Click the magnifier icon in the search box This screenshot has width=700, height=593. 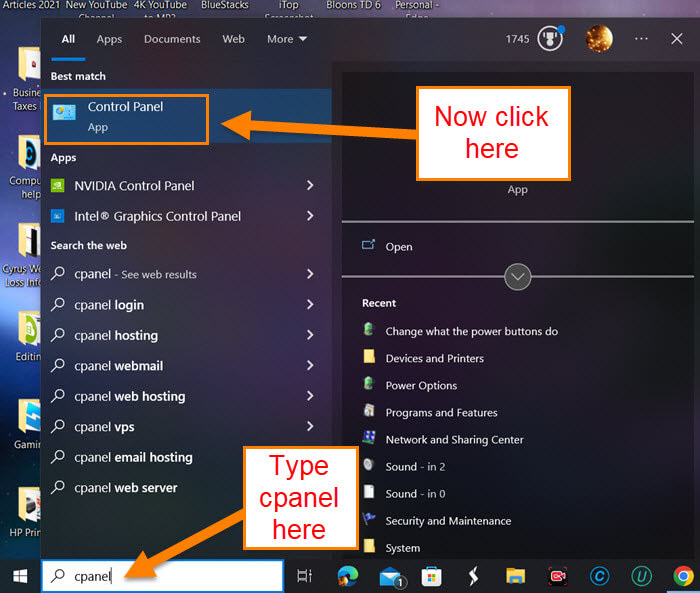[58, 576]
